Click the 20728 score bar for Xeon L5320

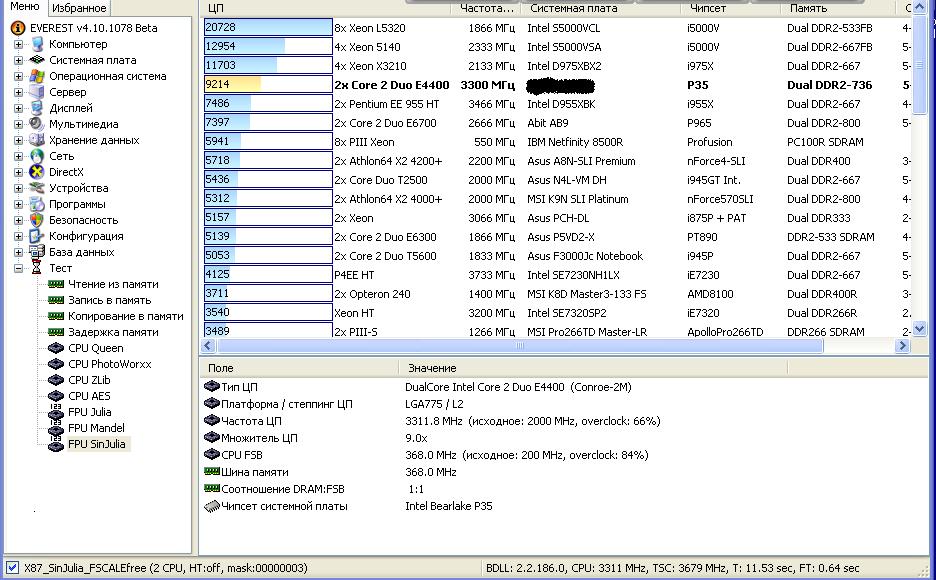(x=267, y=28)
